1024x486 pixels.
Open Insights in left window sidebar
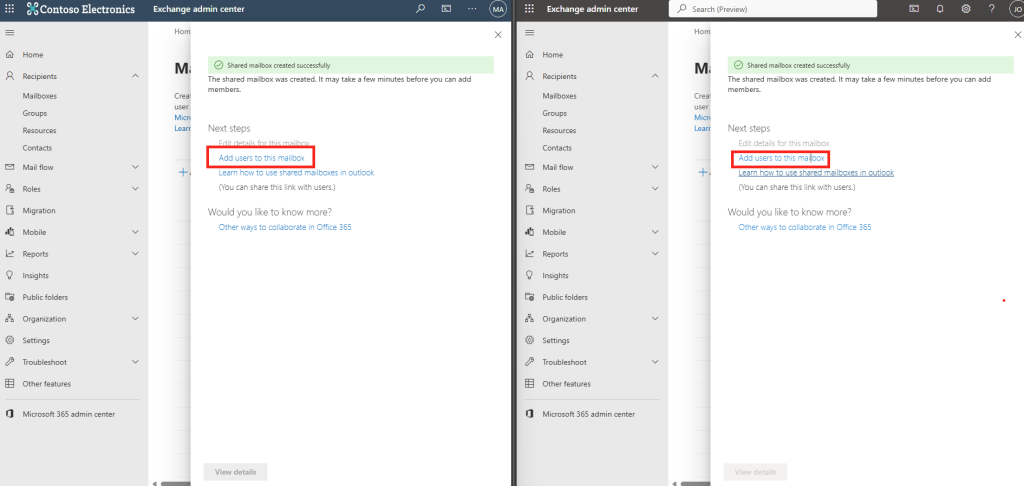[x=35, y=275]
